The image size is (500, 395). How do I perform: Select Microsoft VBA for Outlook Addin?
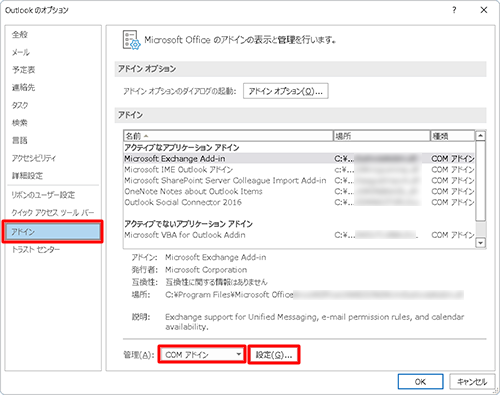(x=299, y=235)
